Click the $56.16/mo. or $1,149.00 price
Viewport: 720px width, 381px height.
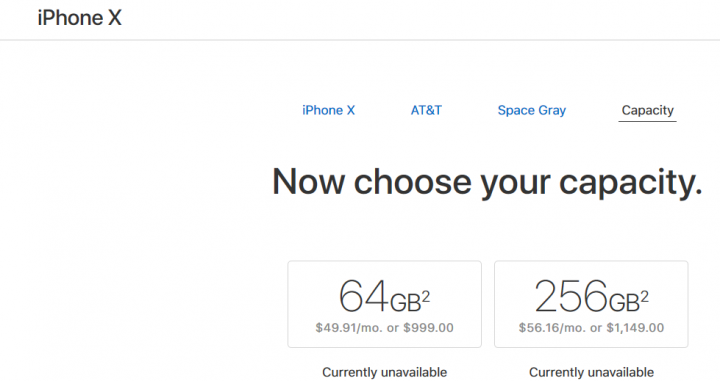(591, 328)
